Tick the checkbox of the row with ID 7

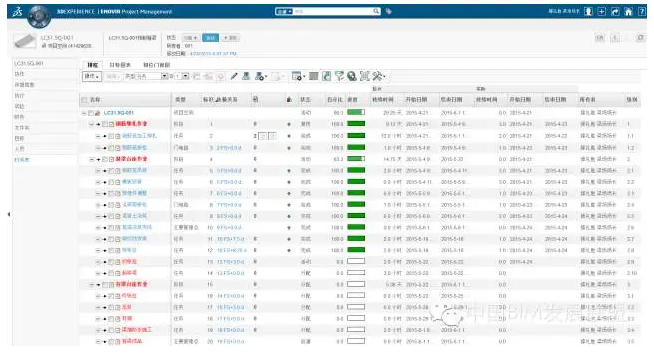(x=111, y=194)
